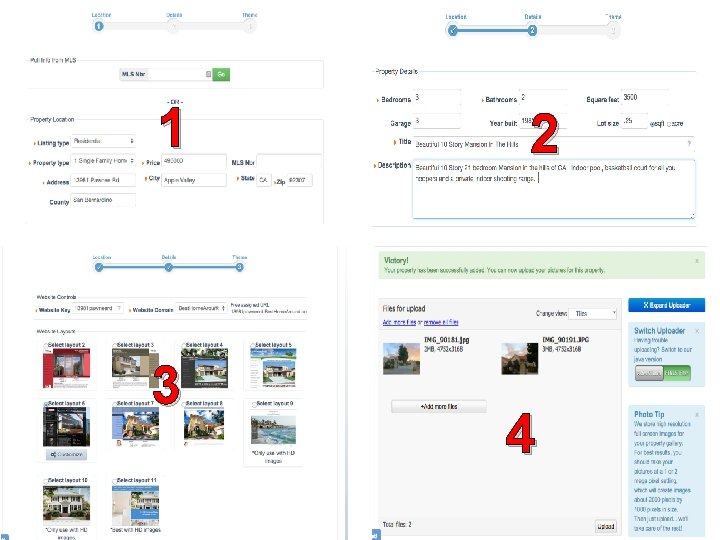Close the Victory success message
Image resolution: width=720 pixels, height=540 pixels.
tap(697, 261)
